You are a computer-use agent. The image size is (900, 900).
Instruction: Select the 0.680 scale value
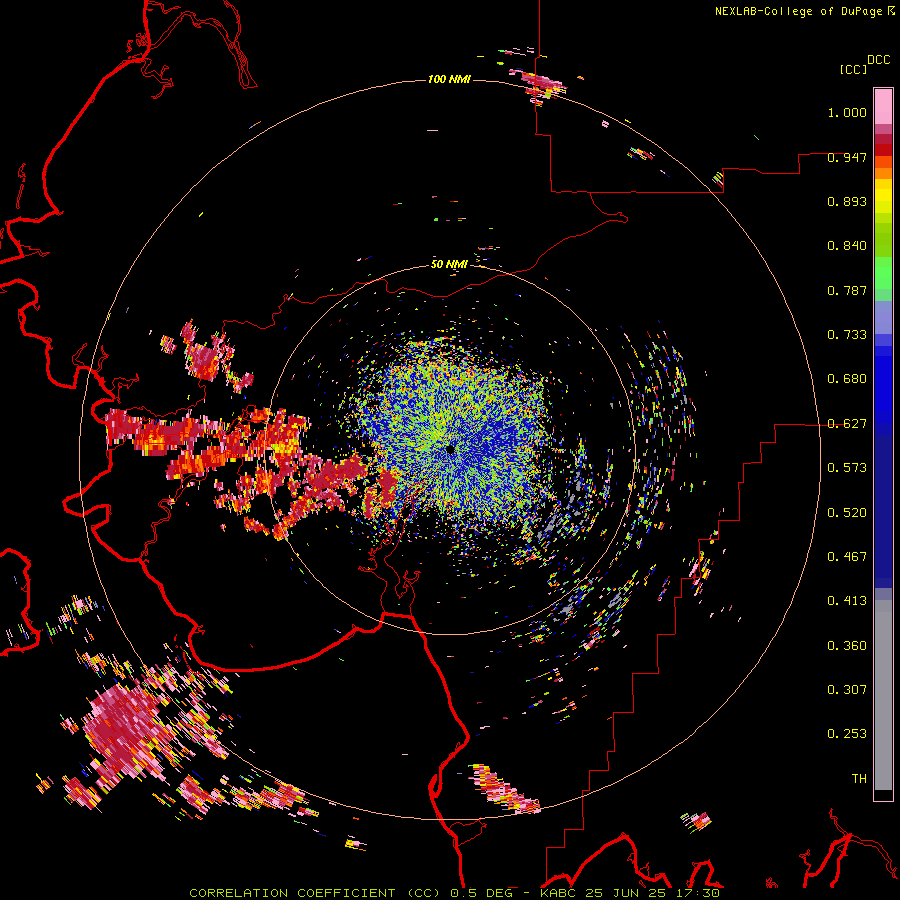point(847,379)
